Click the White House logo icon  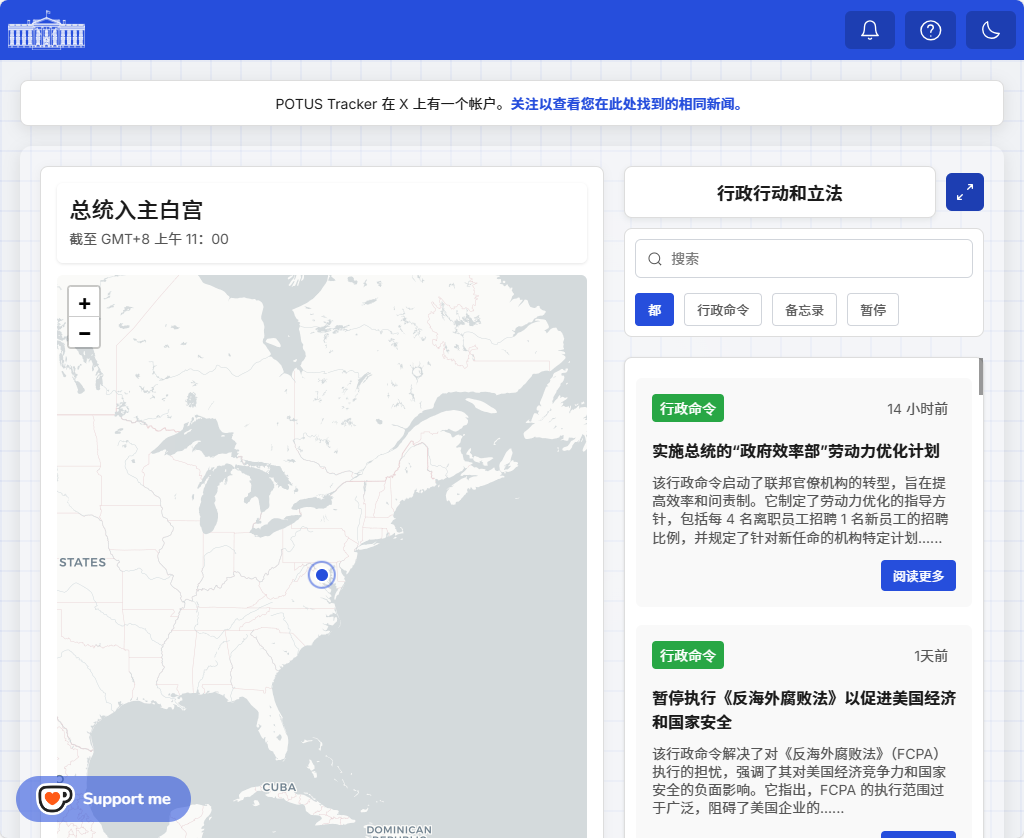[x=47, y=30]
